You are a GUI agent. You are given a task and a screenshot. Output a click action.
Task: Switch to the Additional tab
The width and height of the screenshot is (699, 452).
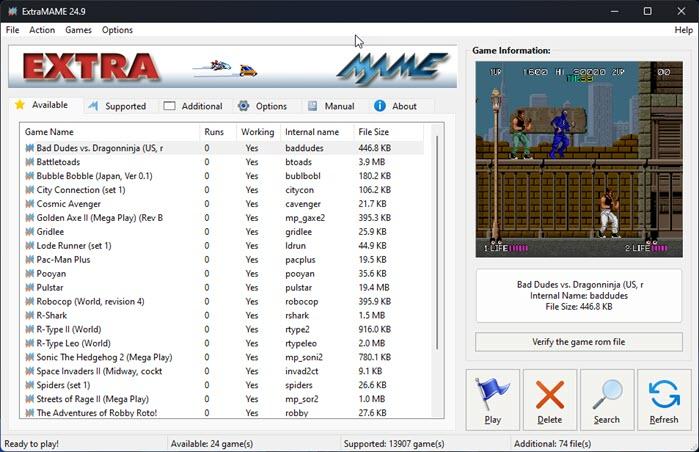193,106
